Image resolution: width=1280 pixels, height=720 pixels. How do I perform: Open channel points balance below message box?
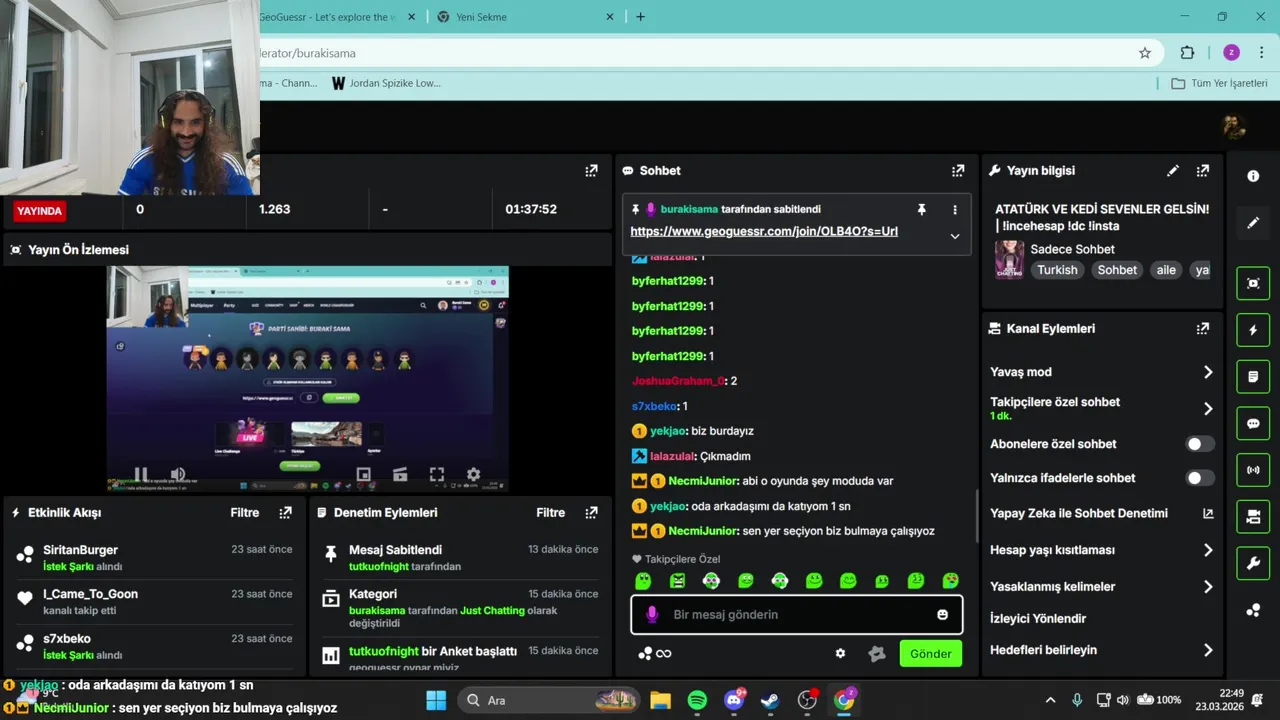tap(655, 654)
